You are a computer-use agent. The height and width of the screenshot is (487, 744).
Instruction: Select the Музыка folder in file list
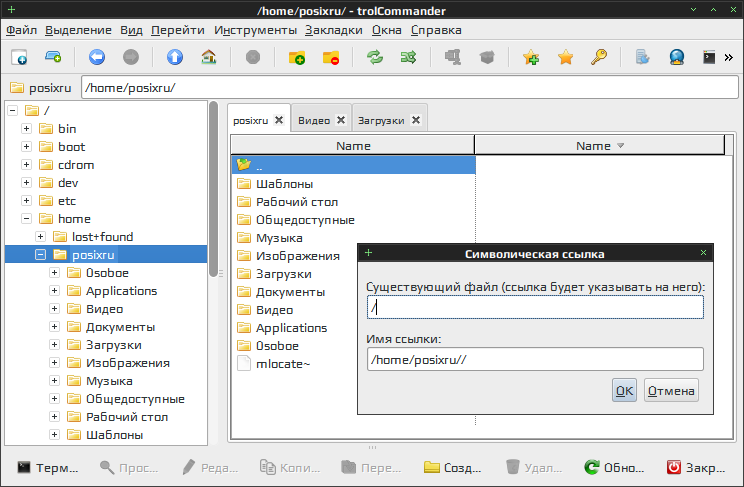[x=279, y=238]
